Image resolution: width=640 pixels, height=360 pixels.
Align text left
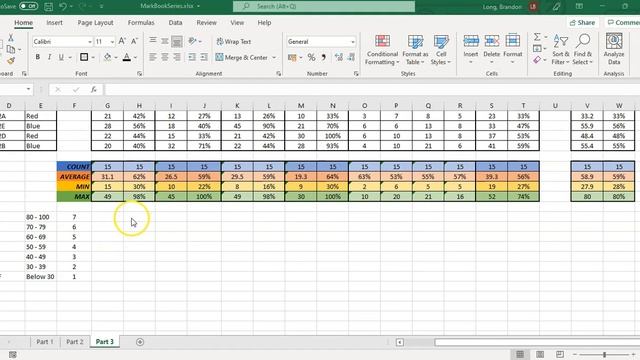coord(153,57)
